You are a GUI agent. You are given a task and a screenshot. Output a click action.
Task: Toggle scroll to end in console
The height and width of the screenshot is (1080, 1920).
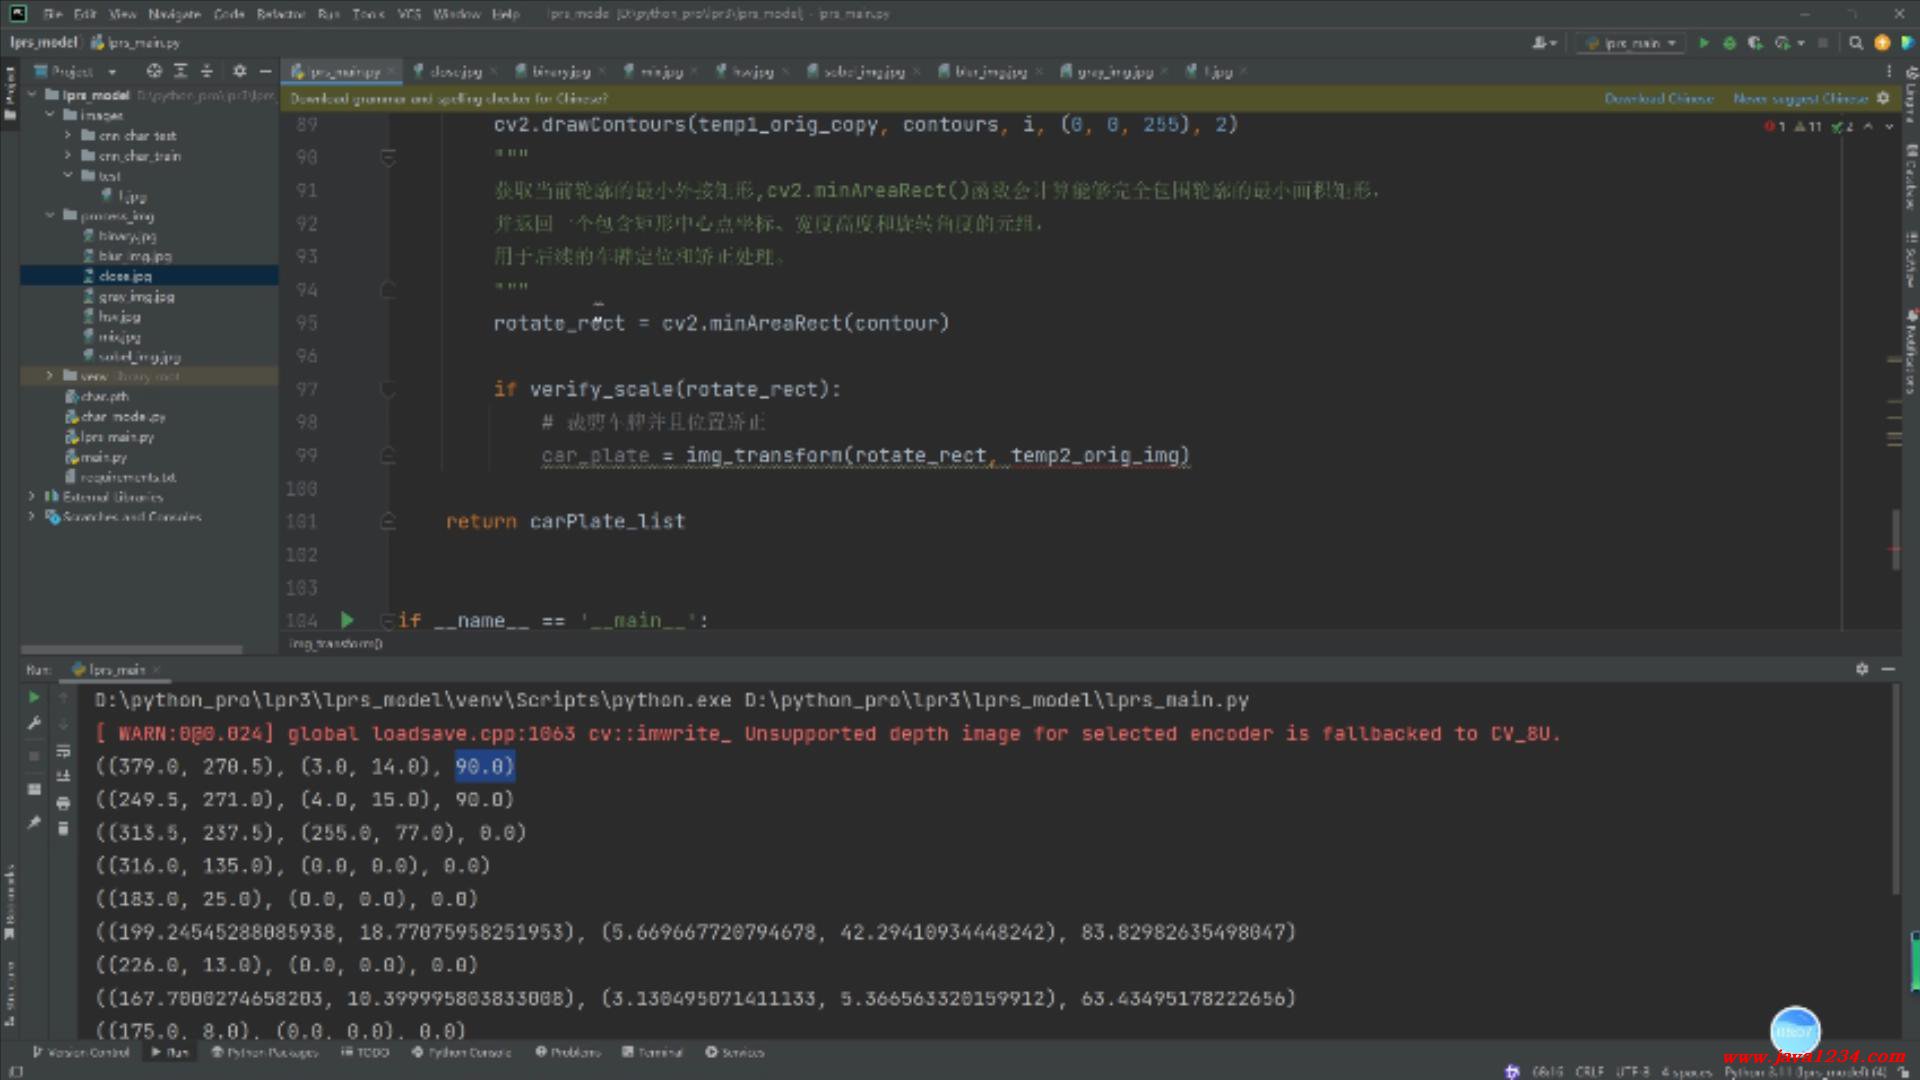pyautogui.click(x=63, y=776)
